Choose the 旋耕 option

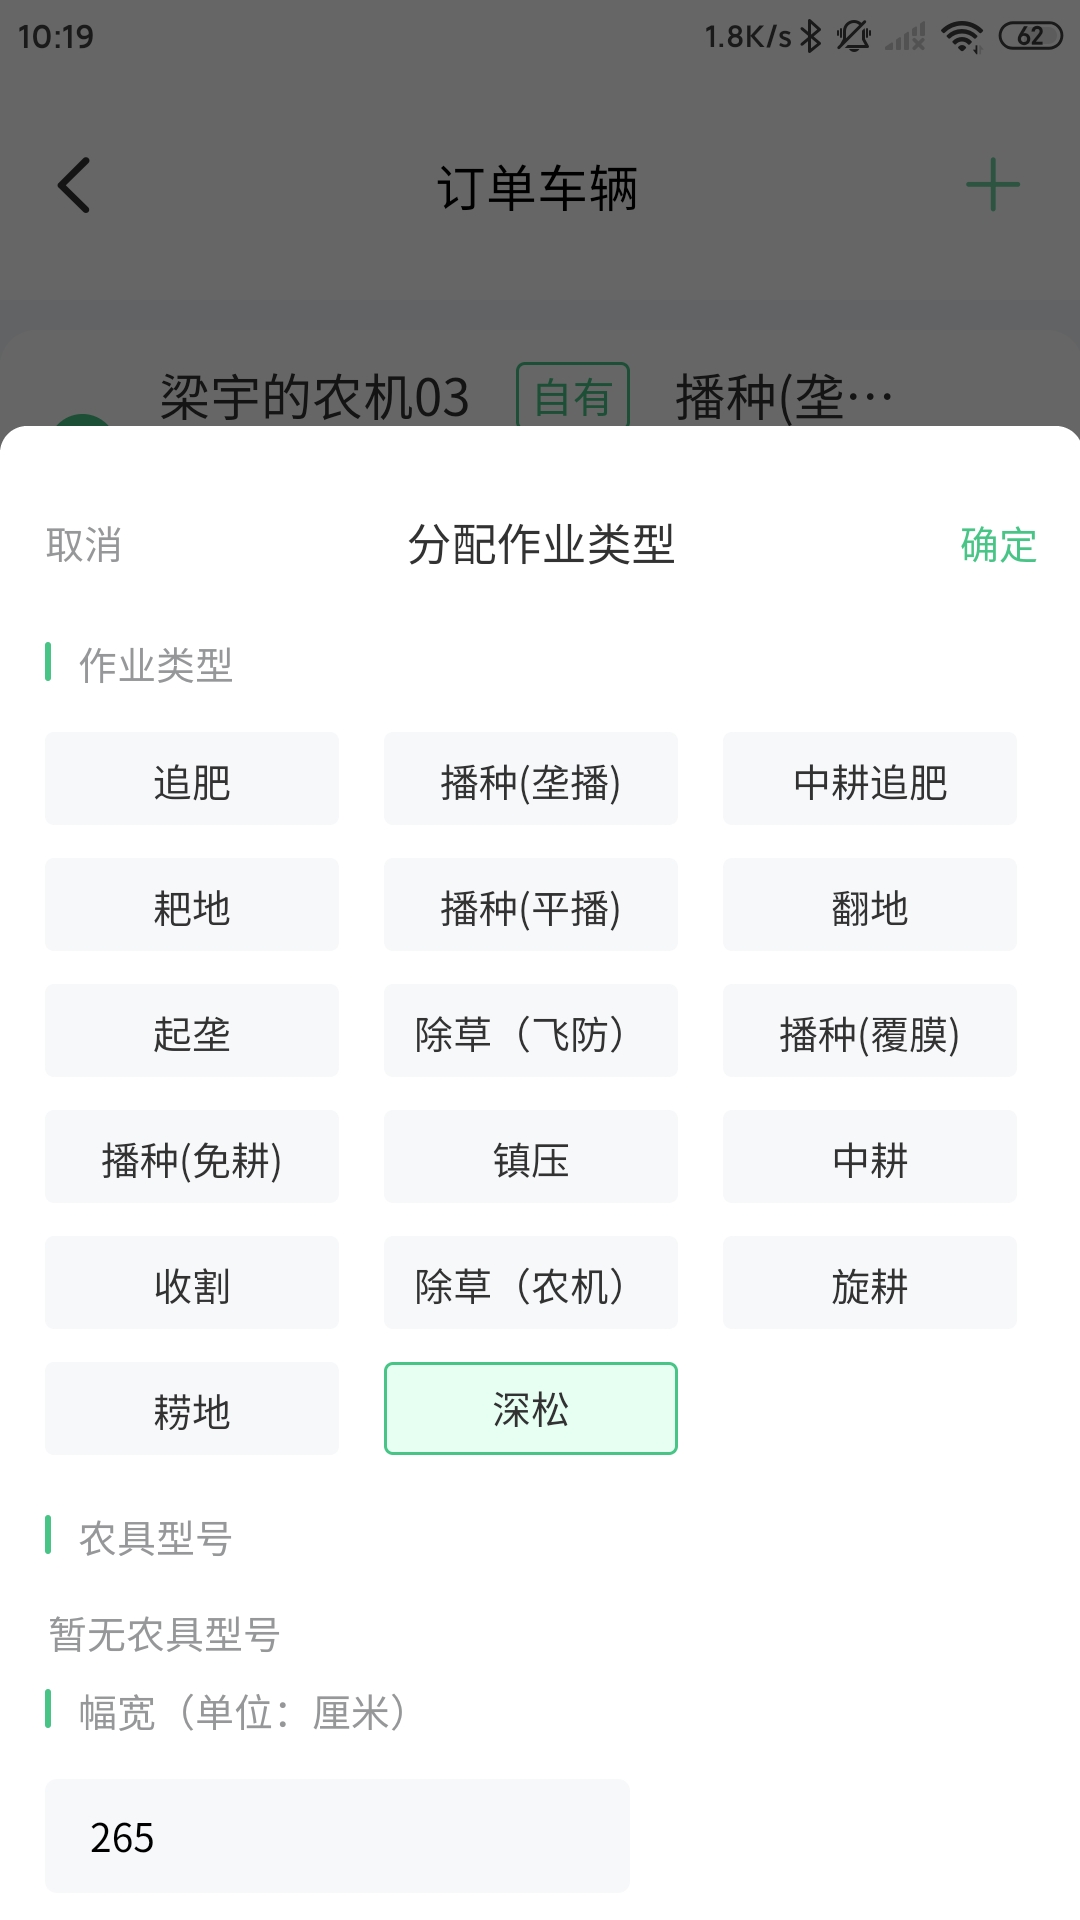(870, 1283)
